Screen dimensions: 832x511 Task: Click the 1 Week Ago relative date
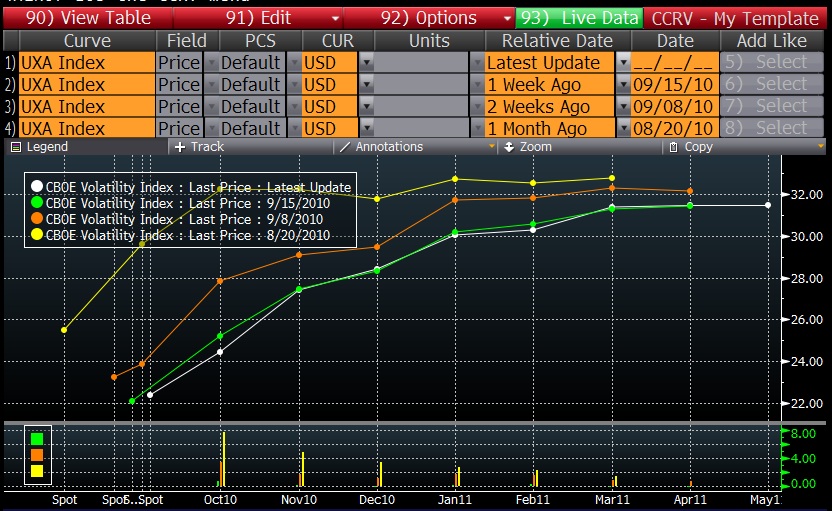549,84
